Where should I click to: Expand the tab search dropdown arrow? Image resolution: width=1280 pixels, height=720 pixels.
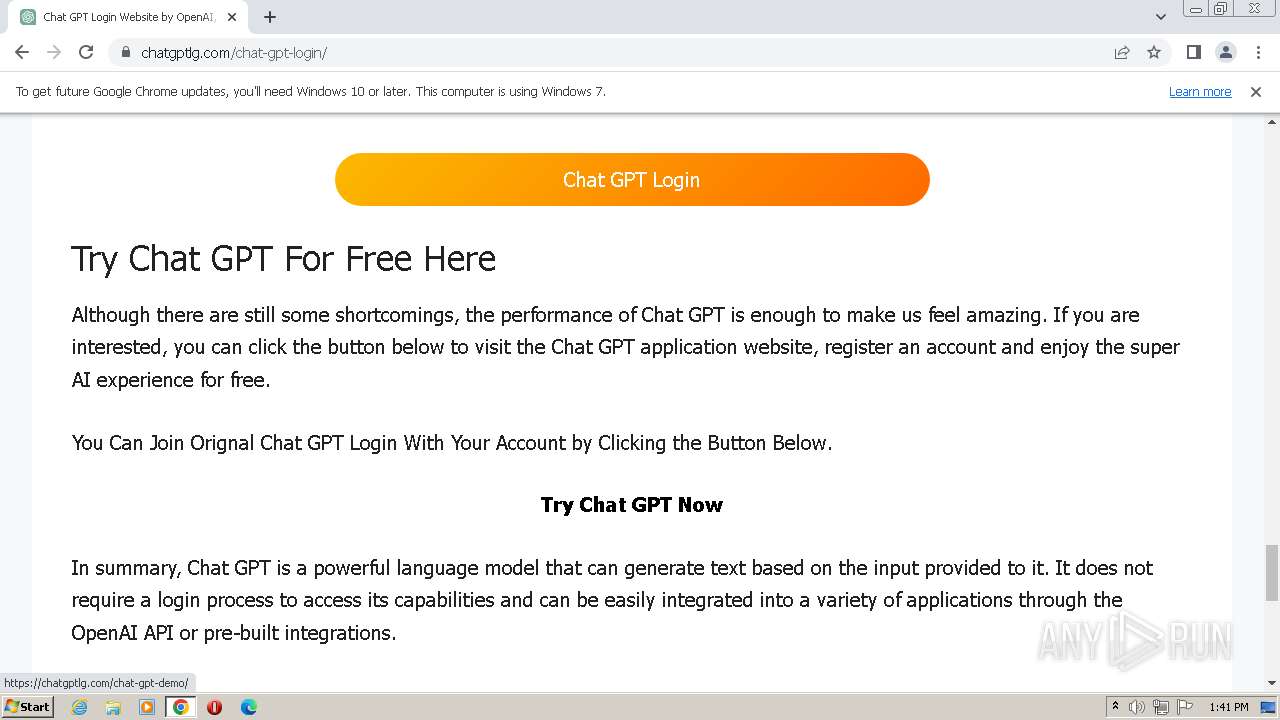coord(1161,17)
